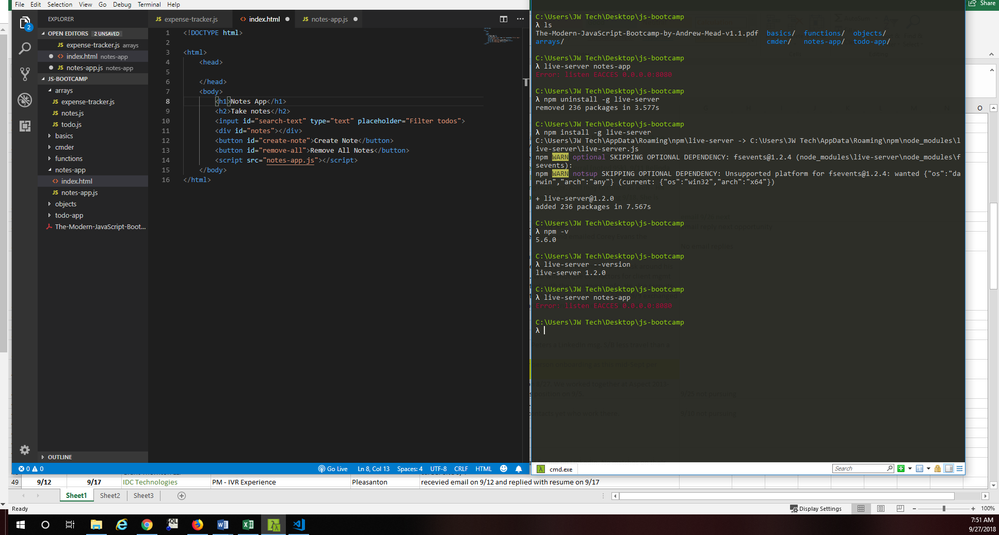Screen dimensions: 999x535
Task: Open the Terminal menu in VS Code
Action: coord(149,4)
